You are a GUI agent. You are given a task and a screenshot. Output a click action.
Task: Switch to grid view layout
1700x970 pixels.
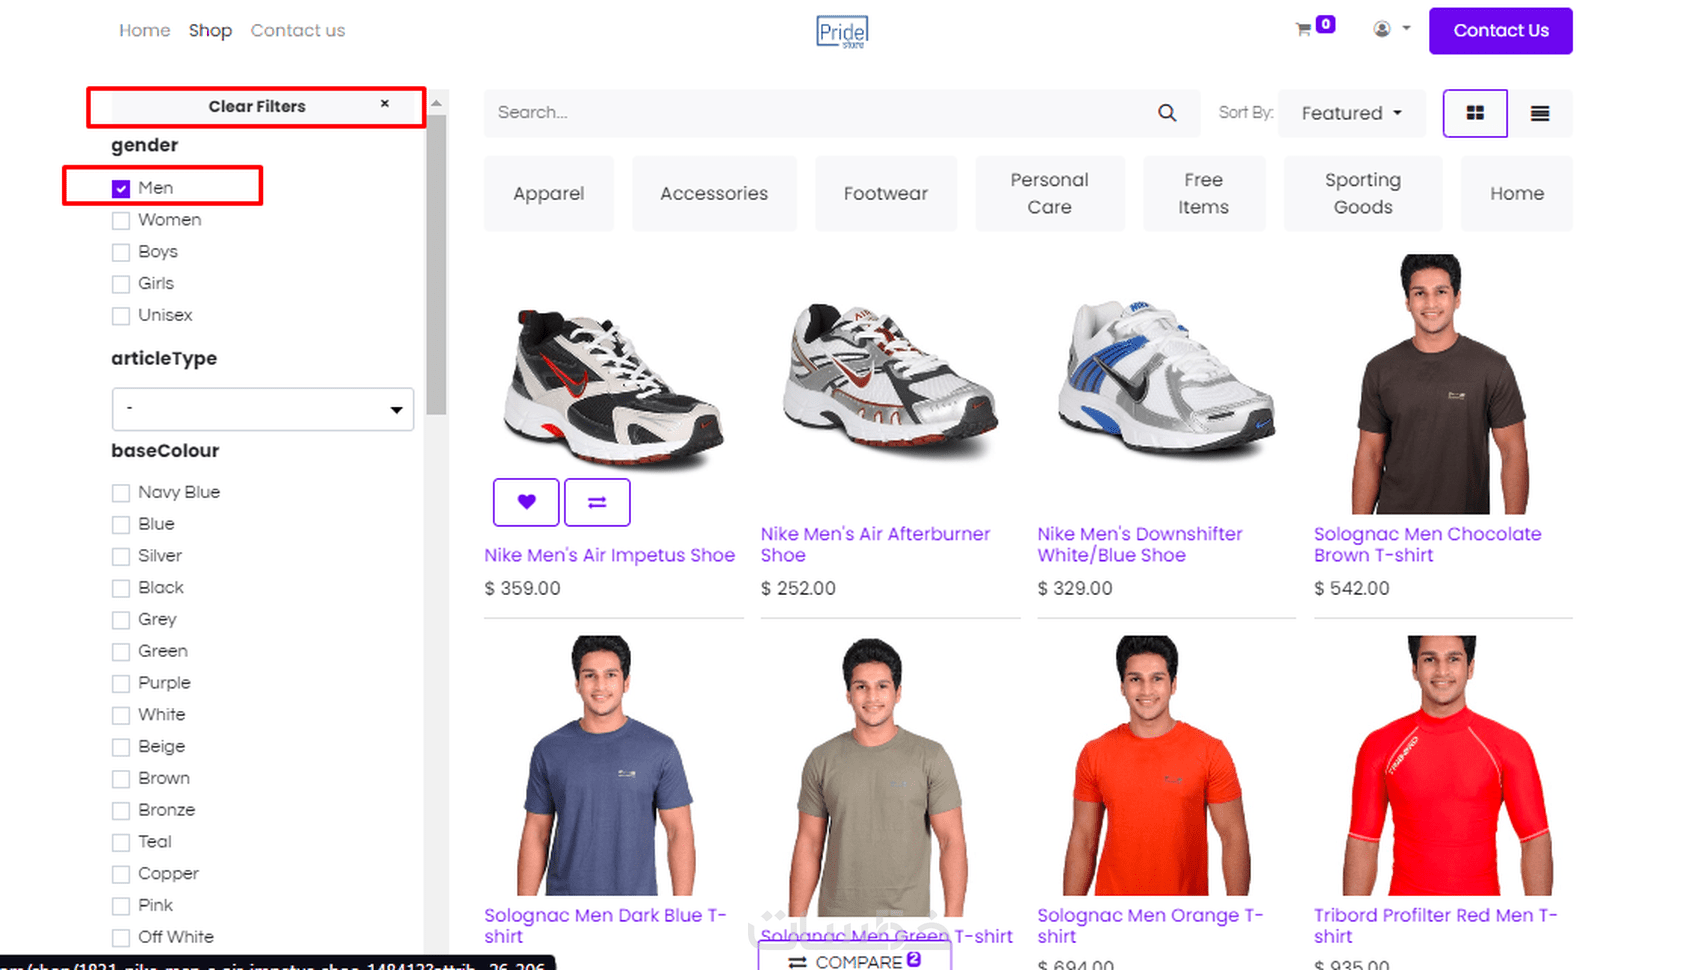1475,113
